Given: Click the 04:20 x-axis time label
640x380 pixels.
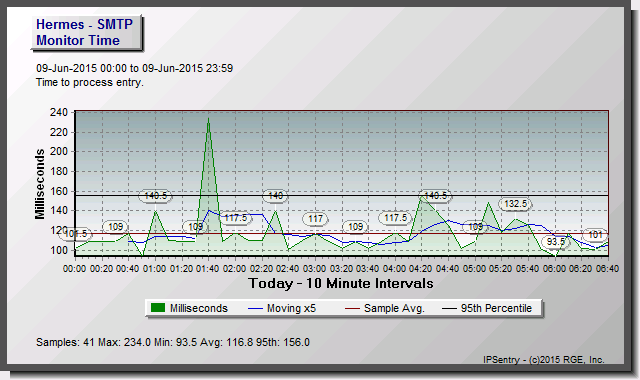Looking at the screenshot, I should click(421, 269).
